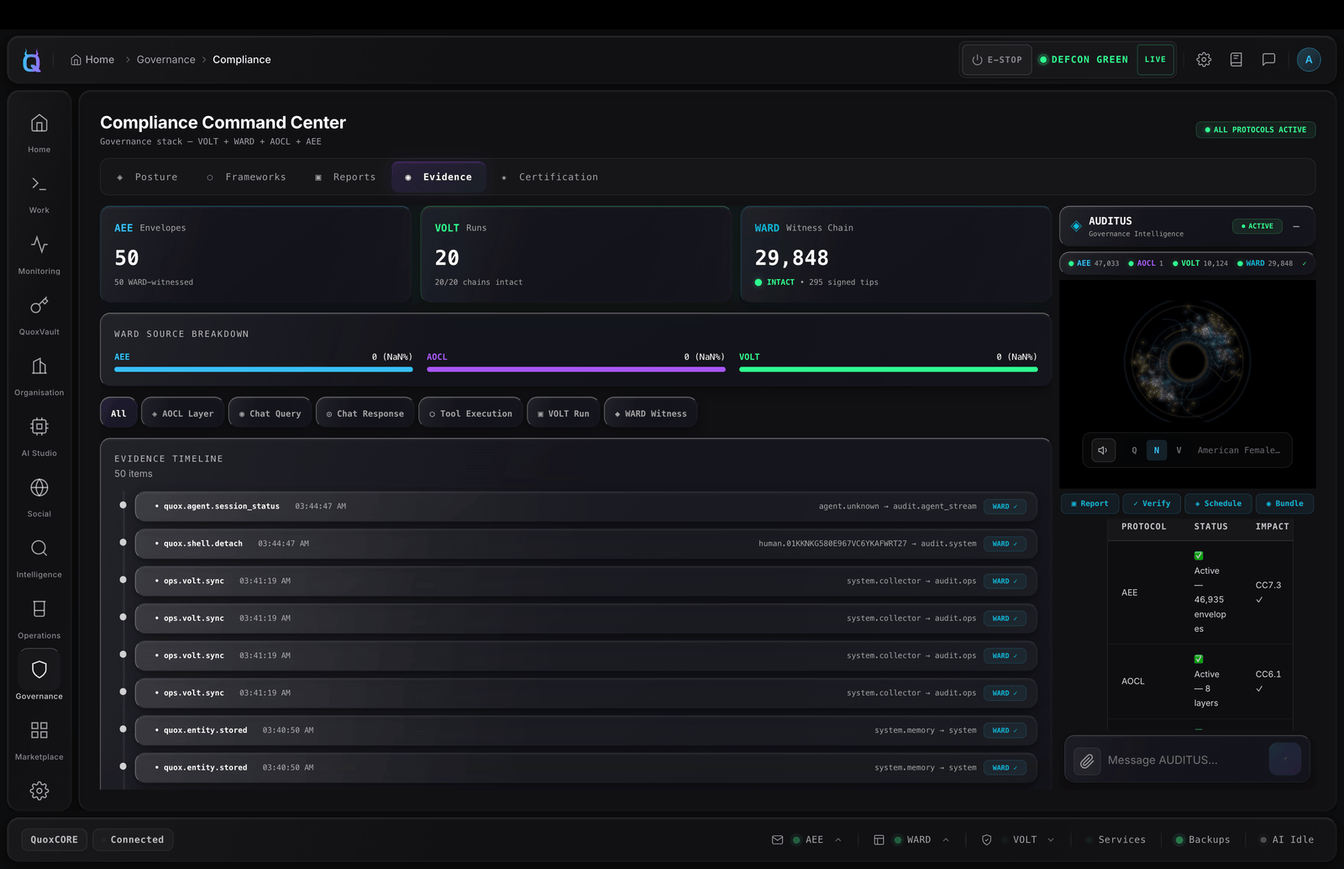
Task: Mute AUDITUS with the speaker button
Action: [x=1103, y=450]
